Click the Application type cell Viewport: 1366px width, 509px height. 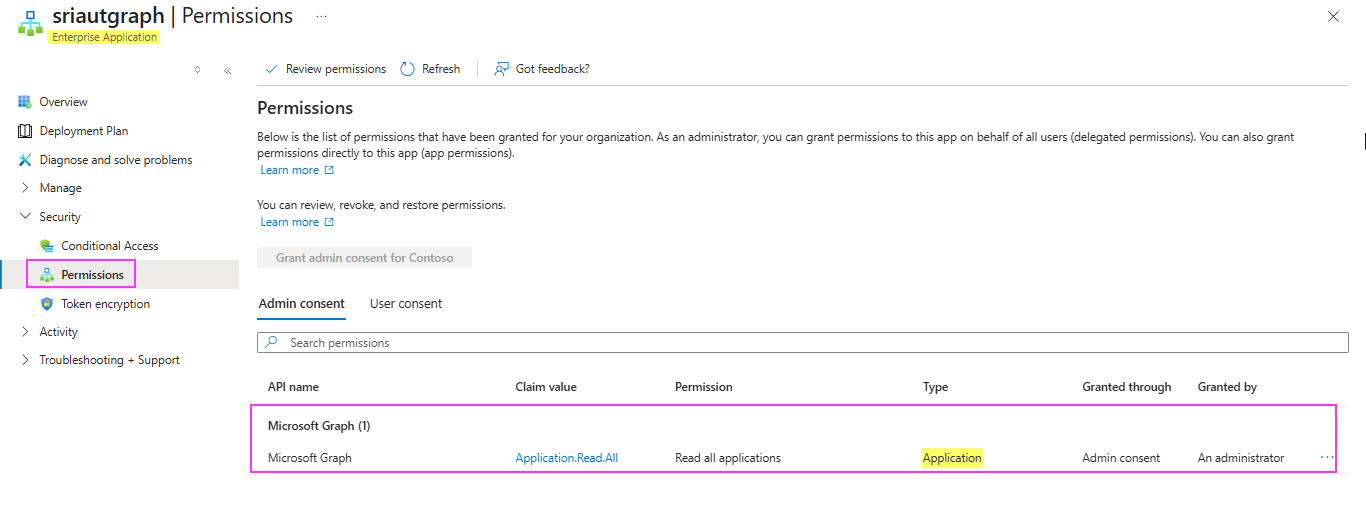[952, 458]
